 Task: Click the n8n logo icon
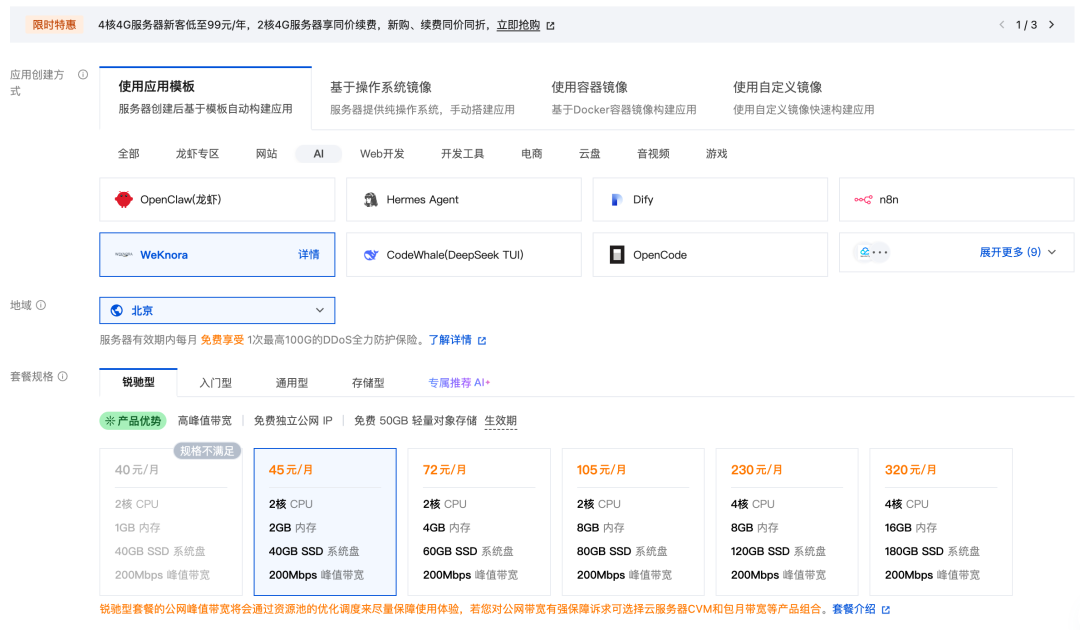[x=863, y=200]
